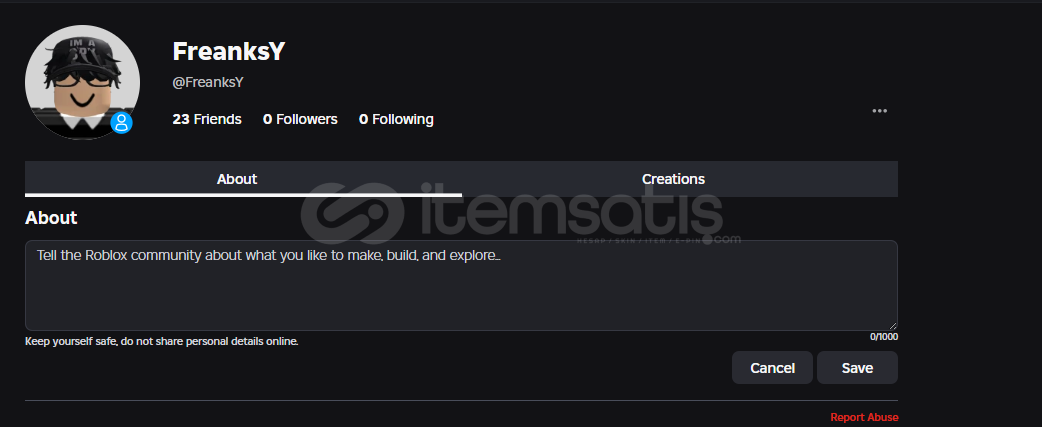Click the @FreanksY username text

click(208, 82)
